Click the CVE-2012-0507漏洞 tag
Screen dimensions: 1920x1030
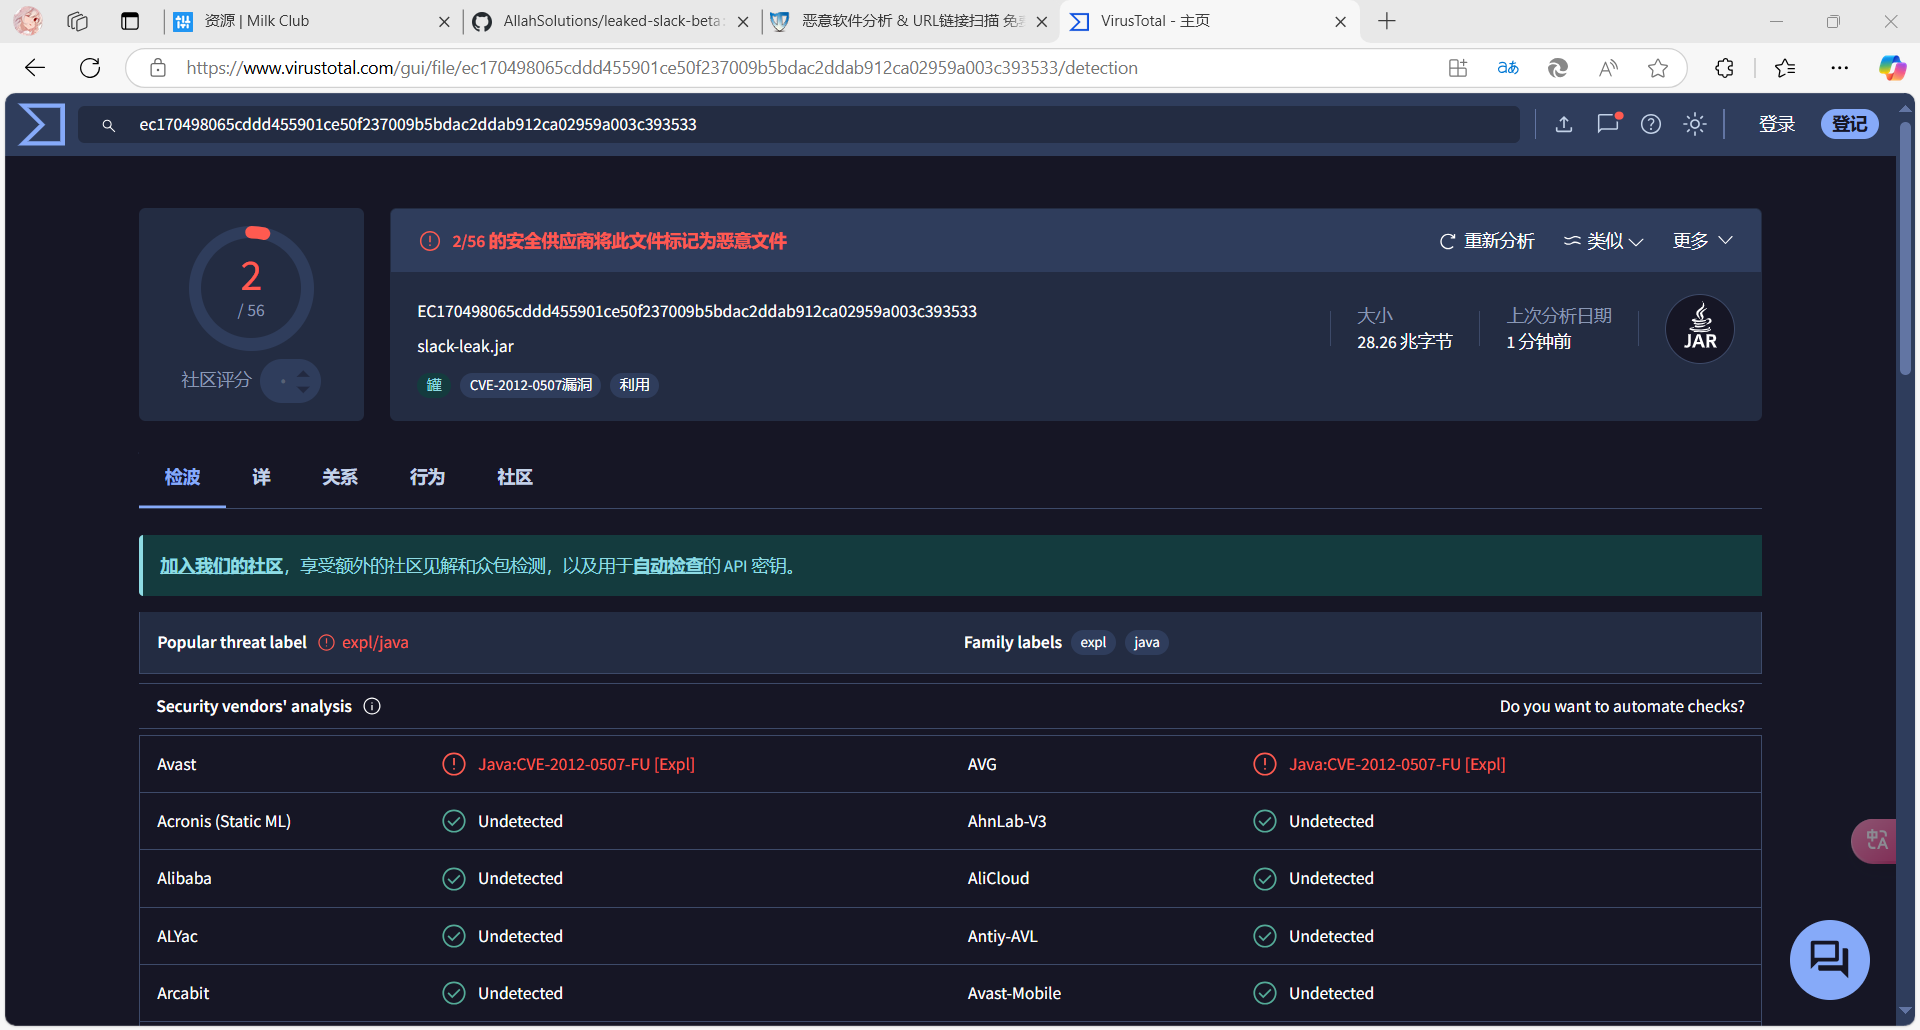pos(530,385)
